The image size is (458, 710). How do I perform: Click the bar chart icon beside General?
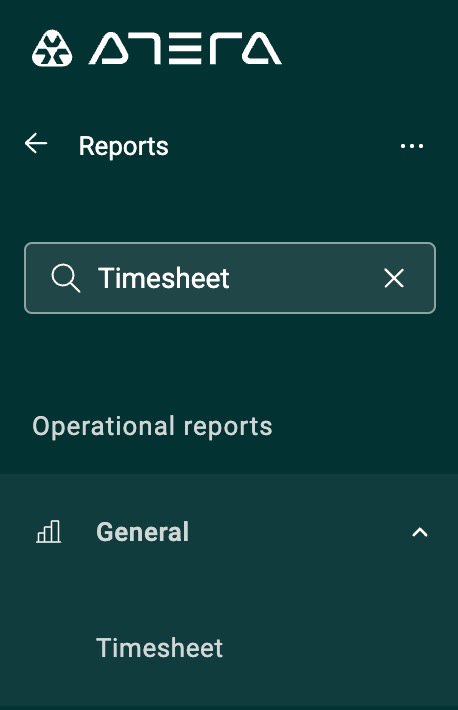point(48,531)
